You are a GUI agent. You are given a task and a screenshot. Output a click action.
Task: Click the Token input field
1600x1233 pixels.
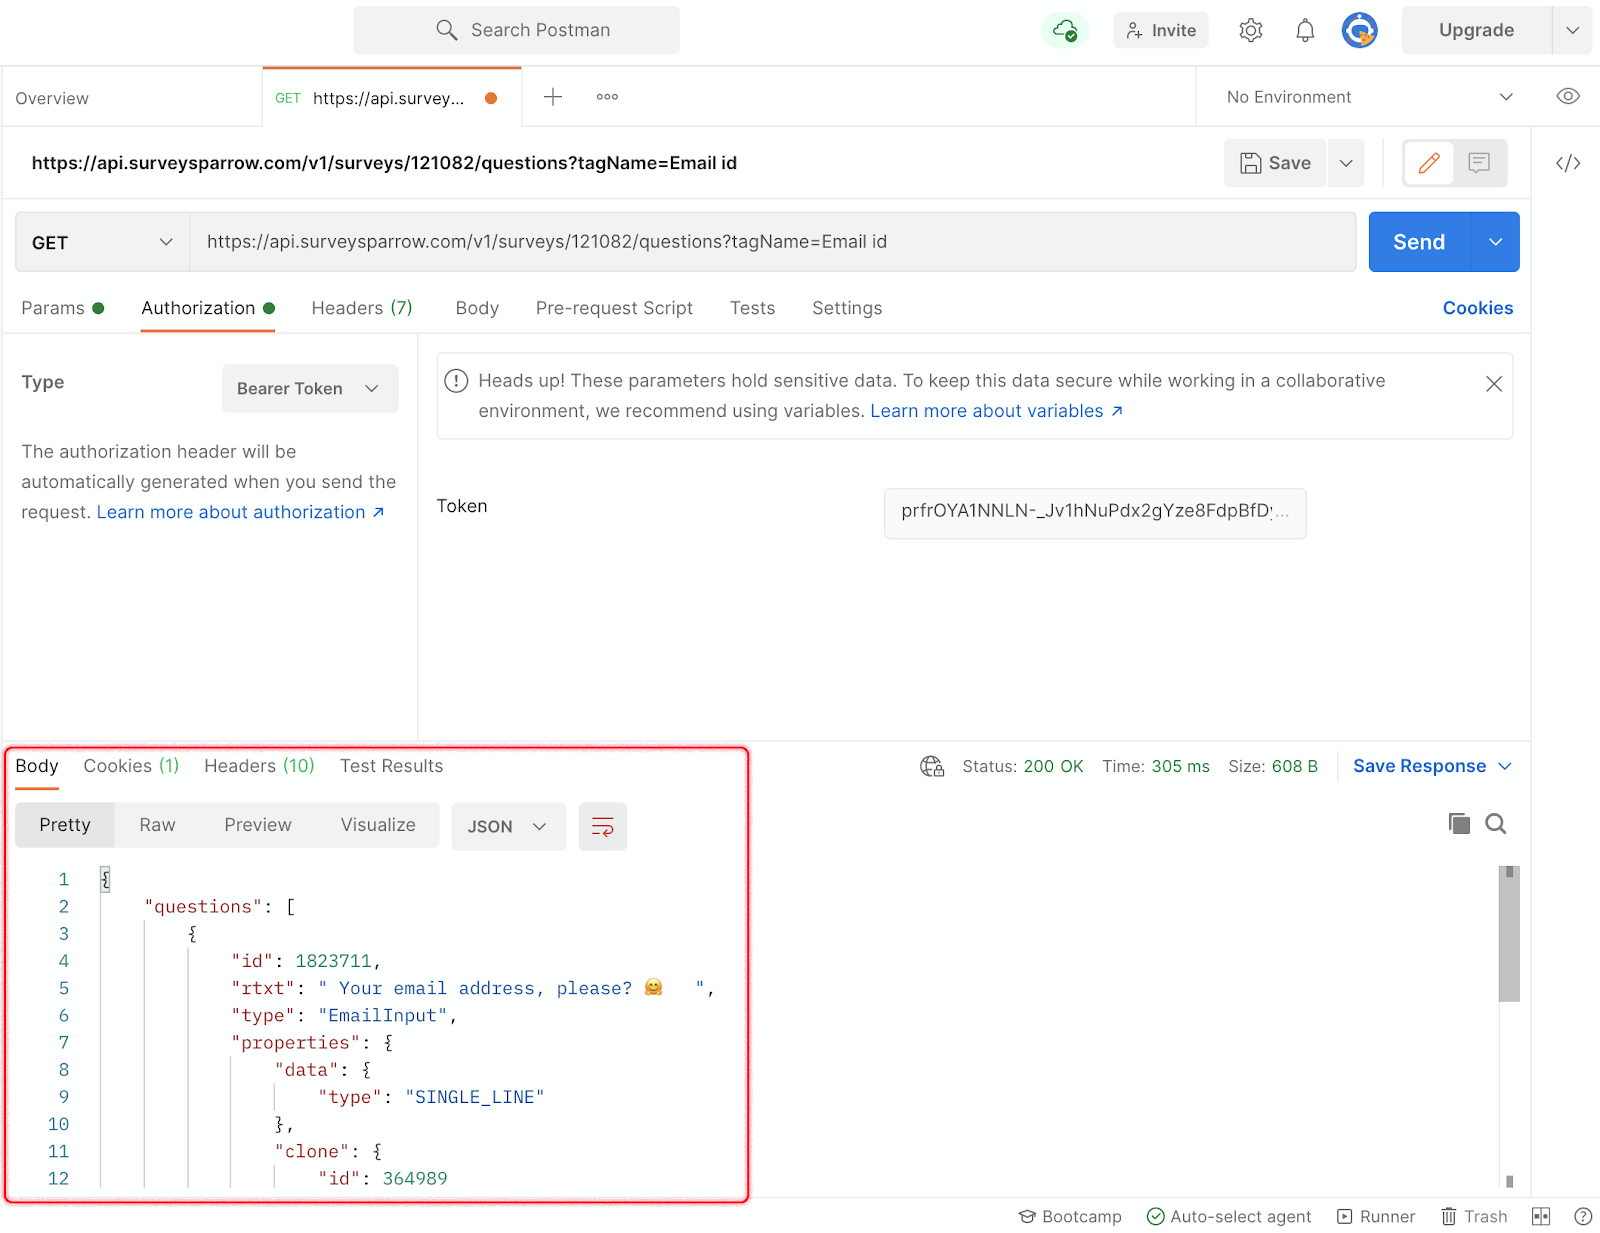pyautogui.click(x=1095, y=513)
